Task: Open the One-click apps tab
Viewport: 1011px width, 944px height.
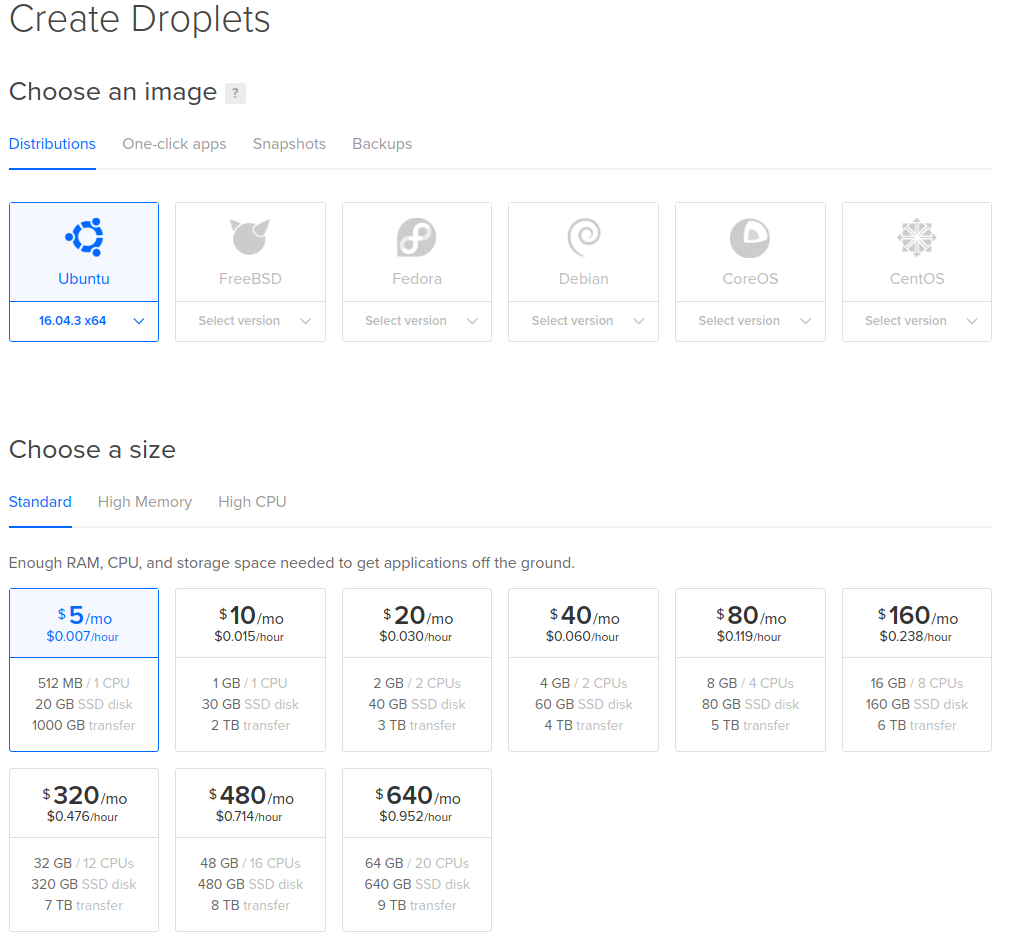Action: (174, 144)
